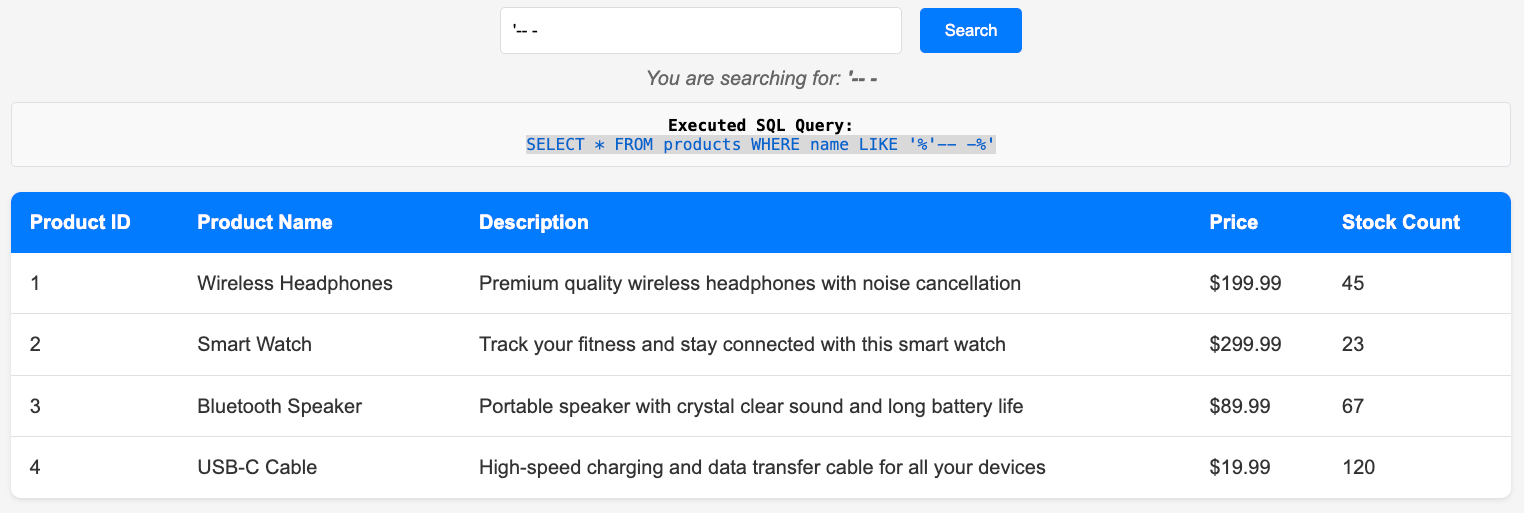Click the "You are searching for" message
1524x513 pixels.
(761, 78)
